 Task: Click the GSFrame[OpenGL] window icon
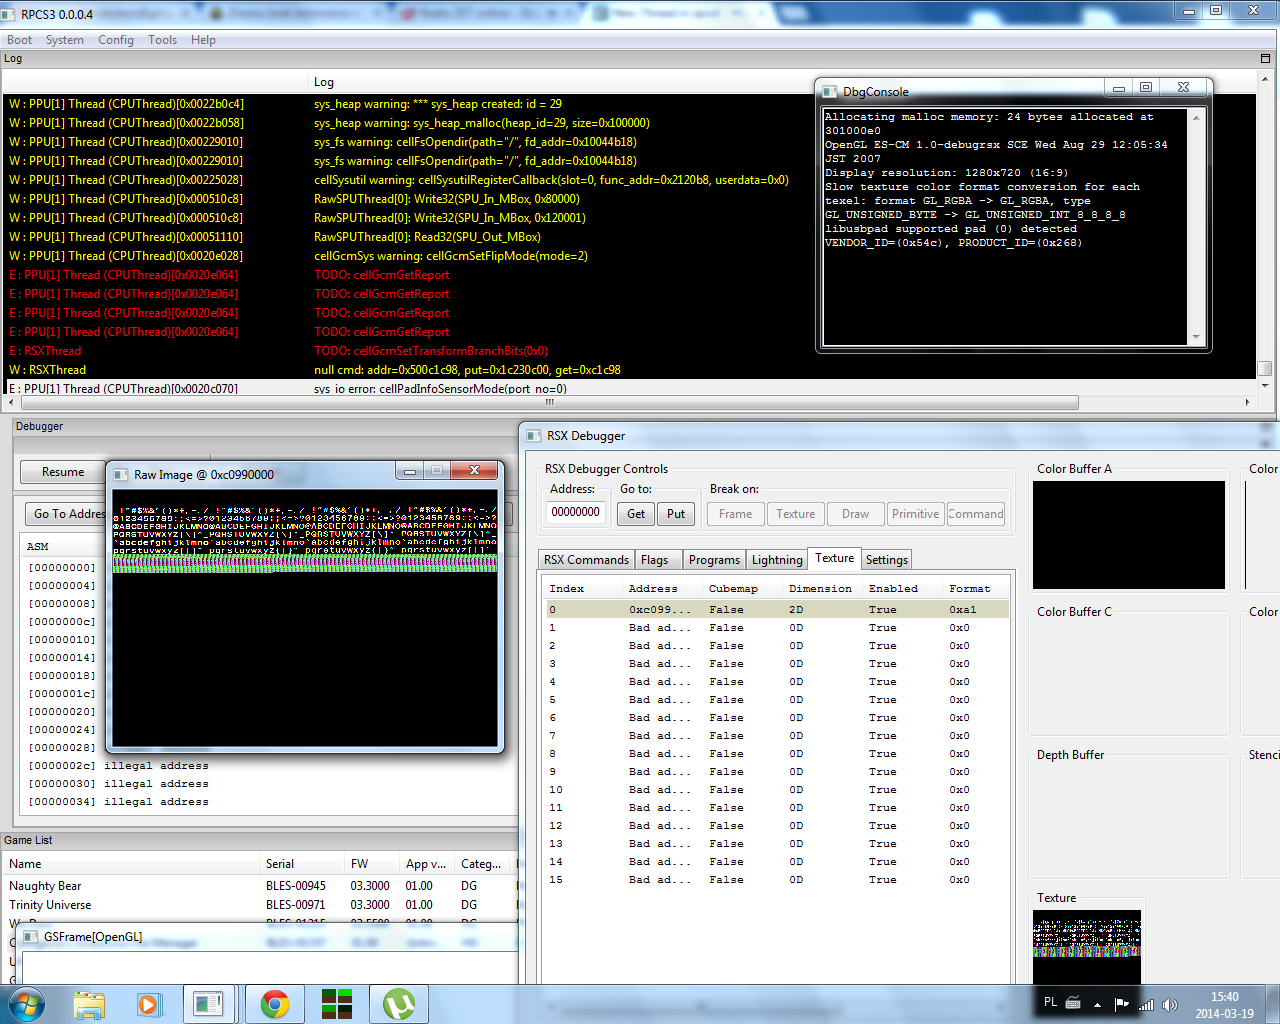click(30, 937)
